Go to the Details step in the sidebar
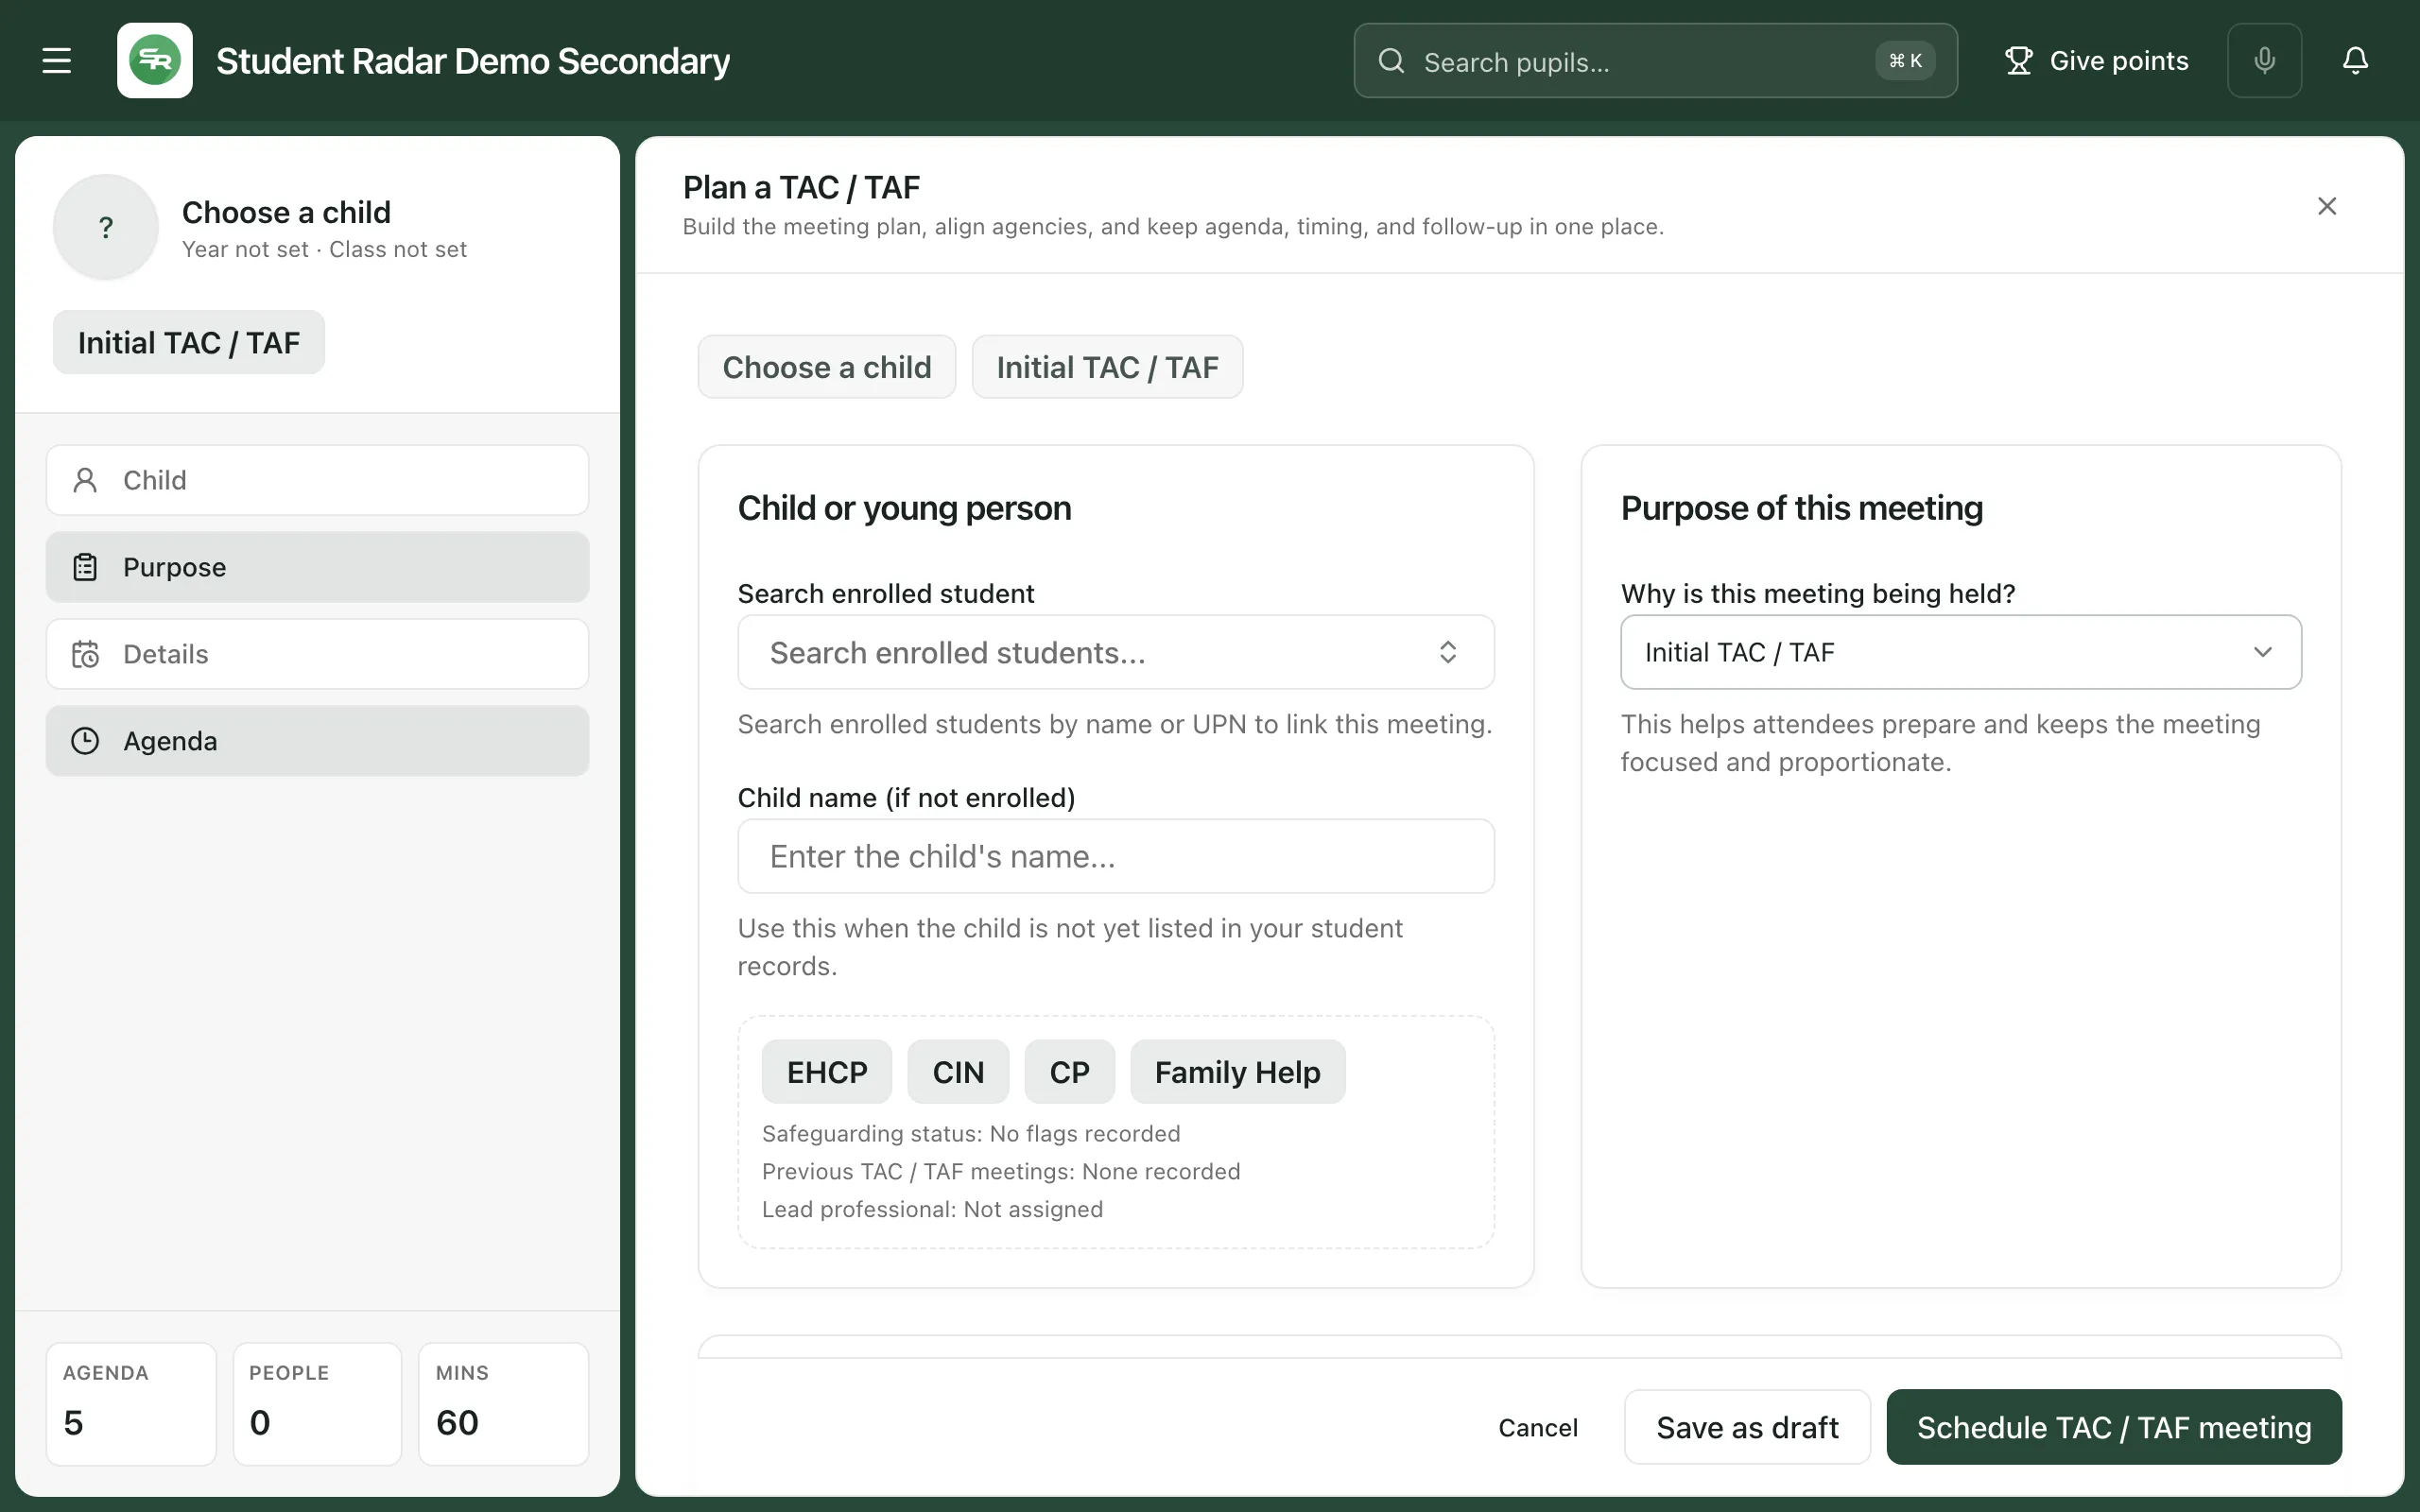The height and width of the screenshot is (1512, 2420). tap(317, 654)
